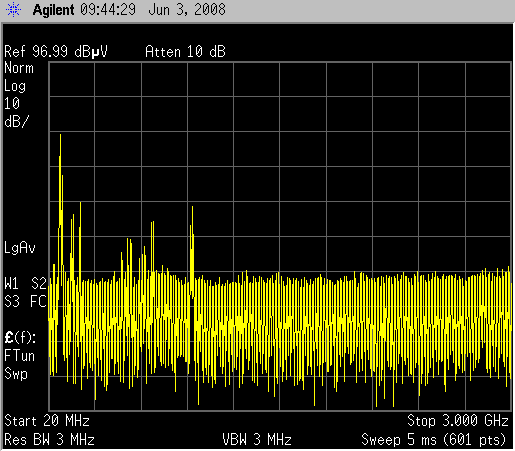Select the Ref 96.99 dBµV readout

pos(56,52)
